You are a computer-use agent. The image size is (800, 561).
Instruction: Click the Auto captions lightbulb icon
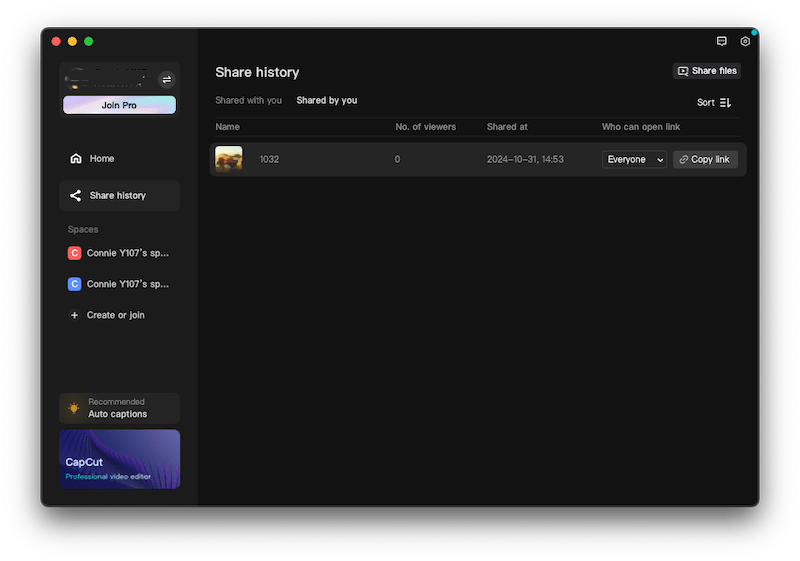(x=73, y=408)
